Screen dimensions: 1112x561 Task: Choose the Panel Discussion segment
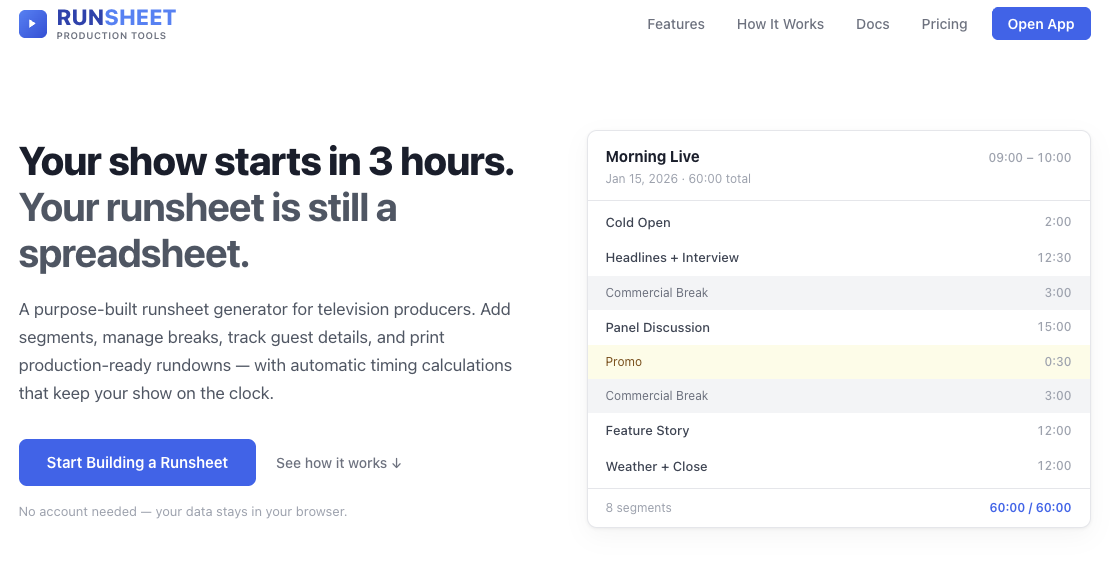838,327
